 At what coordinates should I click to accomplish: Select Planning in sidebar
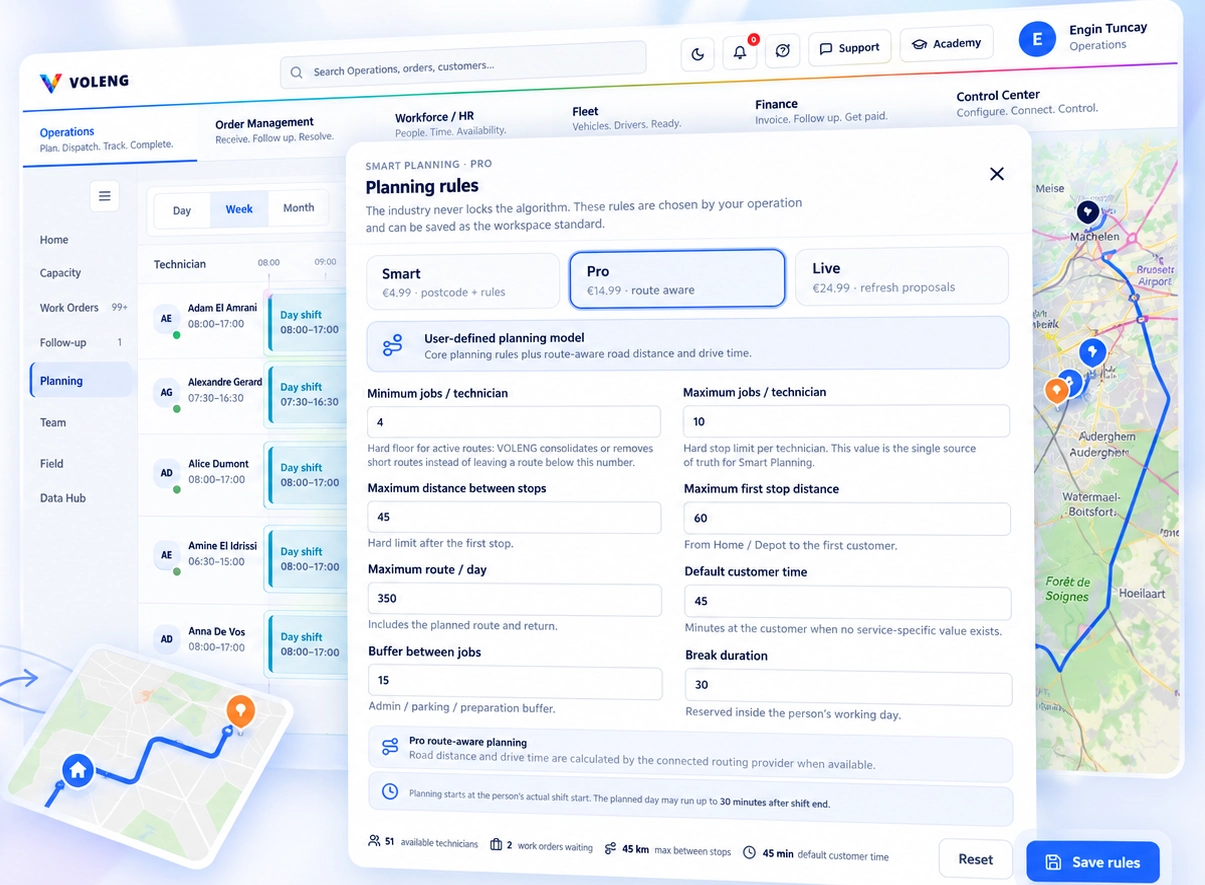[81, 381]
